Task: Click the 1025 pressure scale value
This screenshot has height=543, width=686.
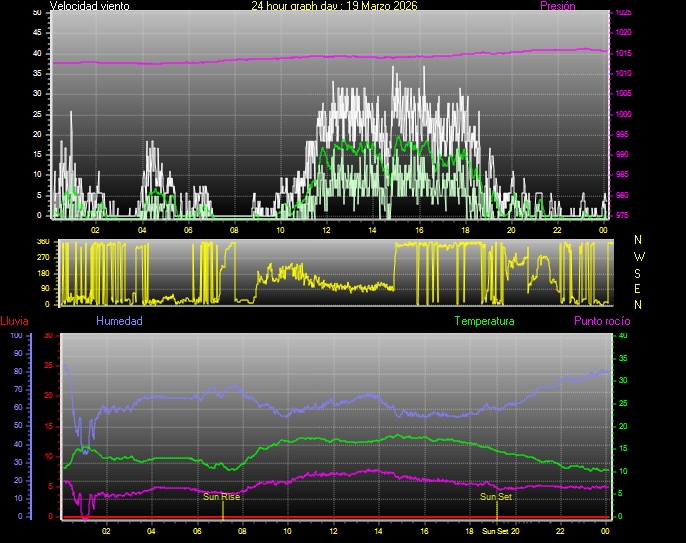Action: pyautogui.click(x=623, y=13)
